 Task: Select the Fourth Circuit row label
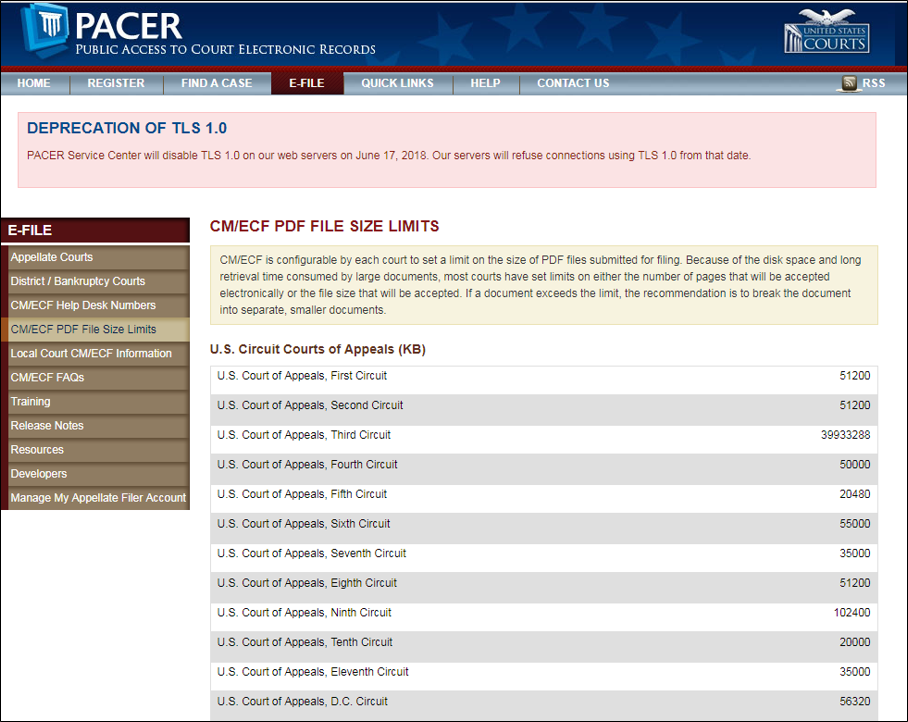307,464
